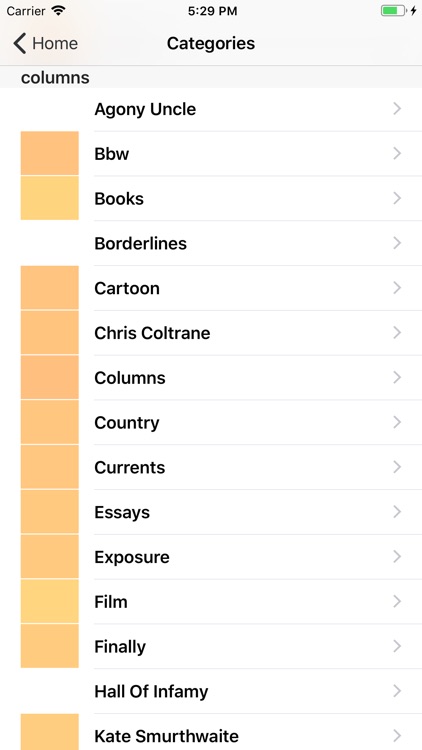Tap the battery indicator icon

tap(393, 11)
